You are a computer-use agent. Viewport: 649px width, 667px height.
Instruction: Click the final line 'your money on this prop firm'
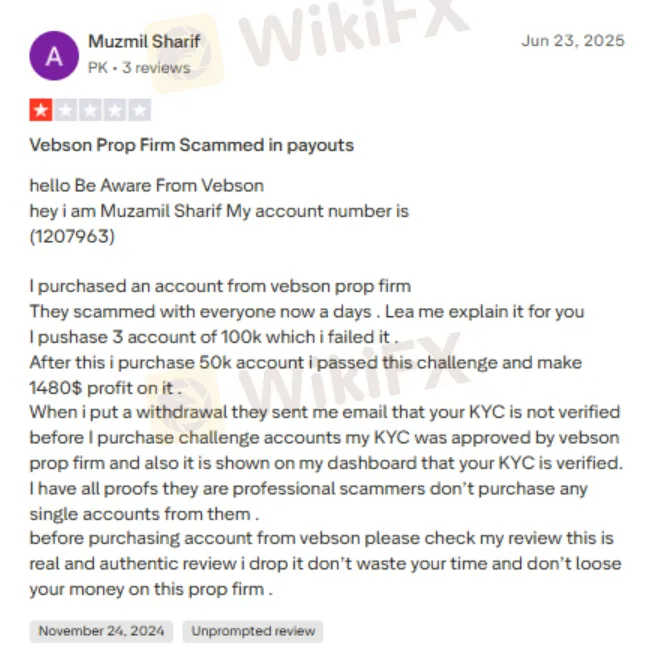coord(151,590)
